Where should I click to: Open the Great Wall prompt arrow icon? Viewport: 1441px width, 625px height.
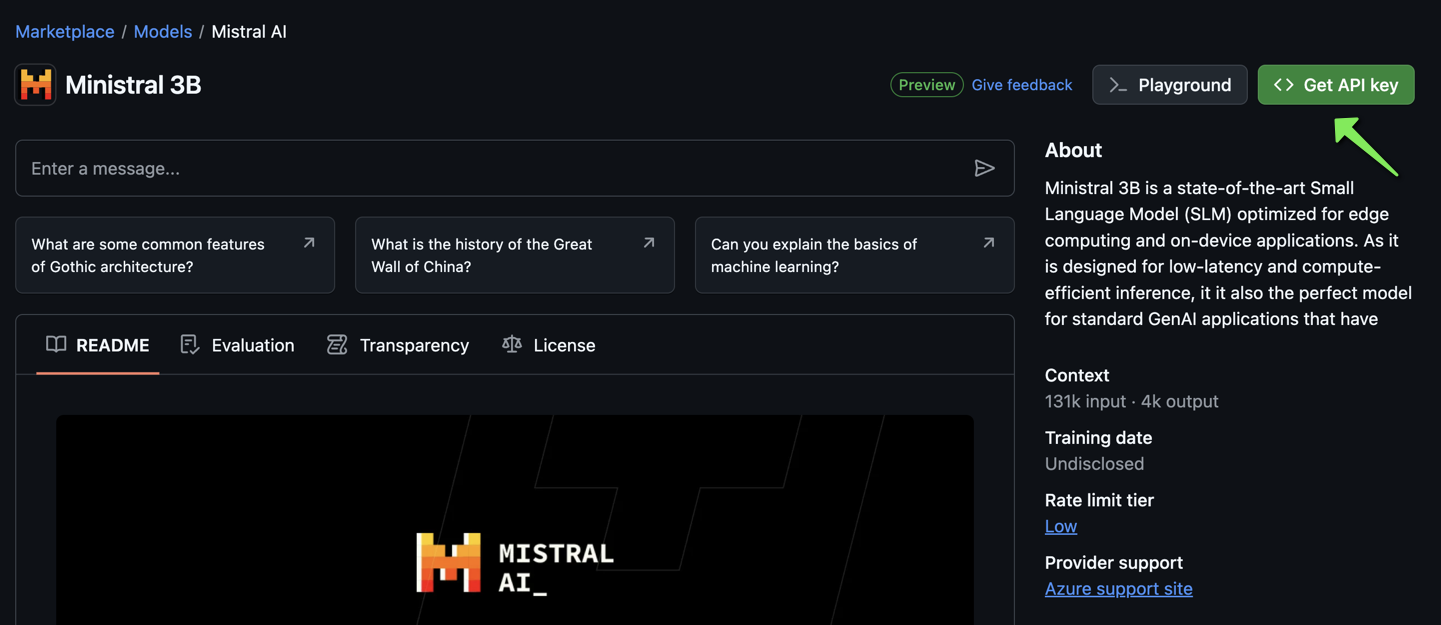pyautogui.click(x=649, y=243)
